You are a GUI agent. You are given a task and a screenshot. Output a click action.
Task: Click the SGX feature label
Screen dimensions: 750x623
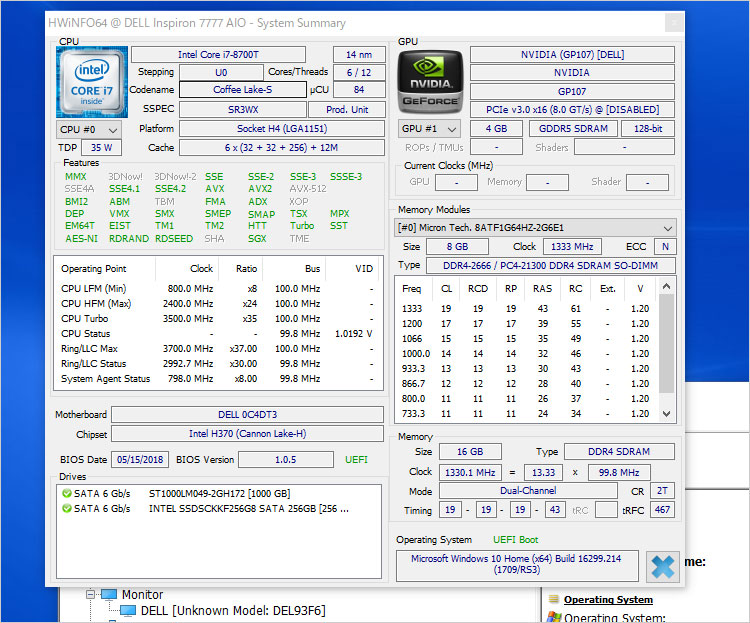(257, 238)
